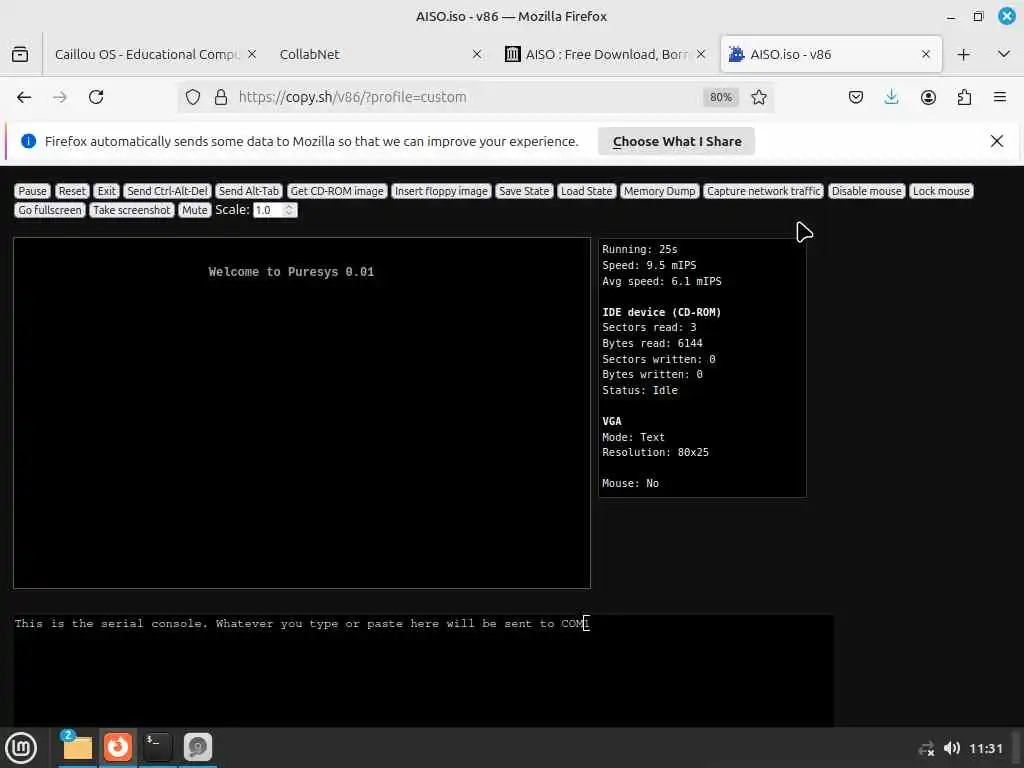Mute the emulator sound

[x=195, y=210]
